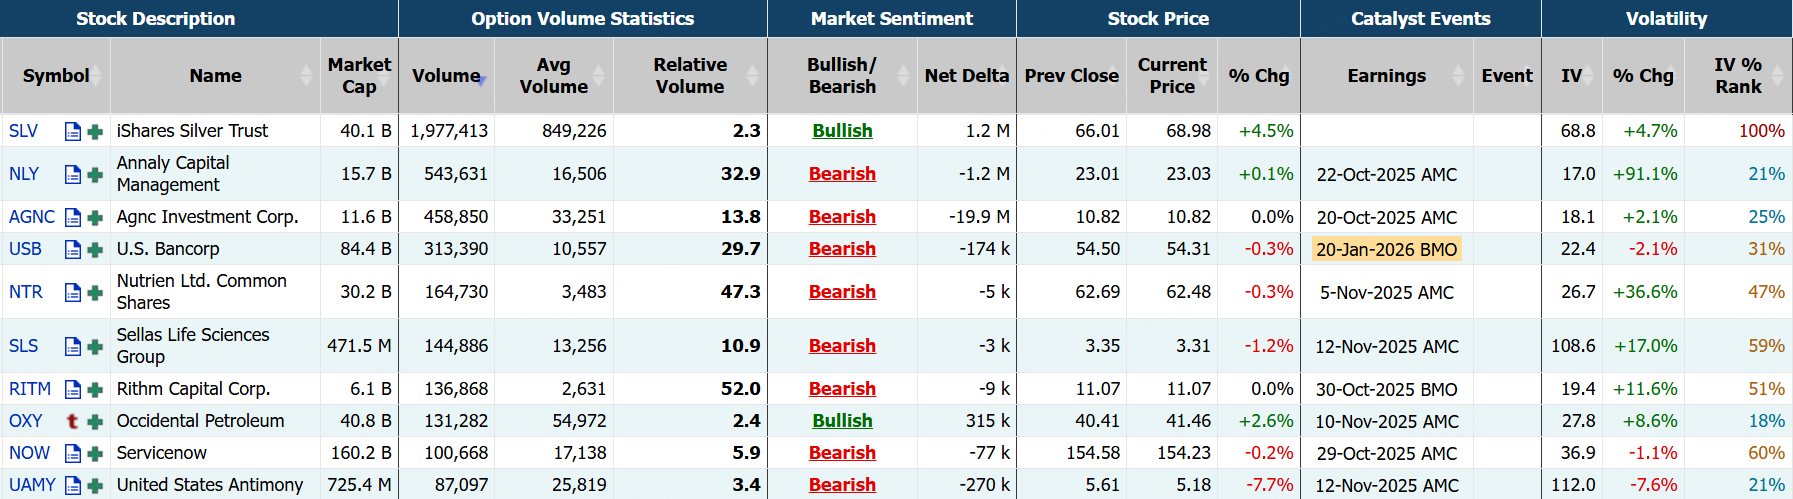1793x499 pixels.
Task: Click the document icon beside NOW
Action: coord(72,453)
